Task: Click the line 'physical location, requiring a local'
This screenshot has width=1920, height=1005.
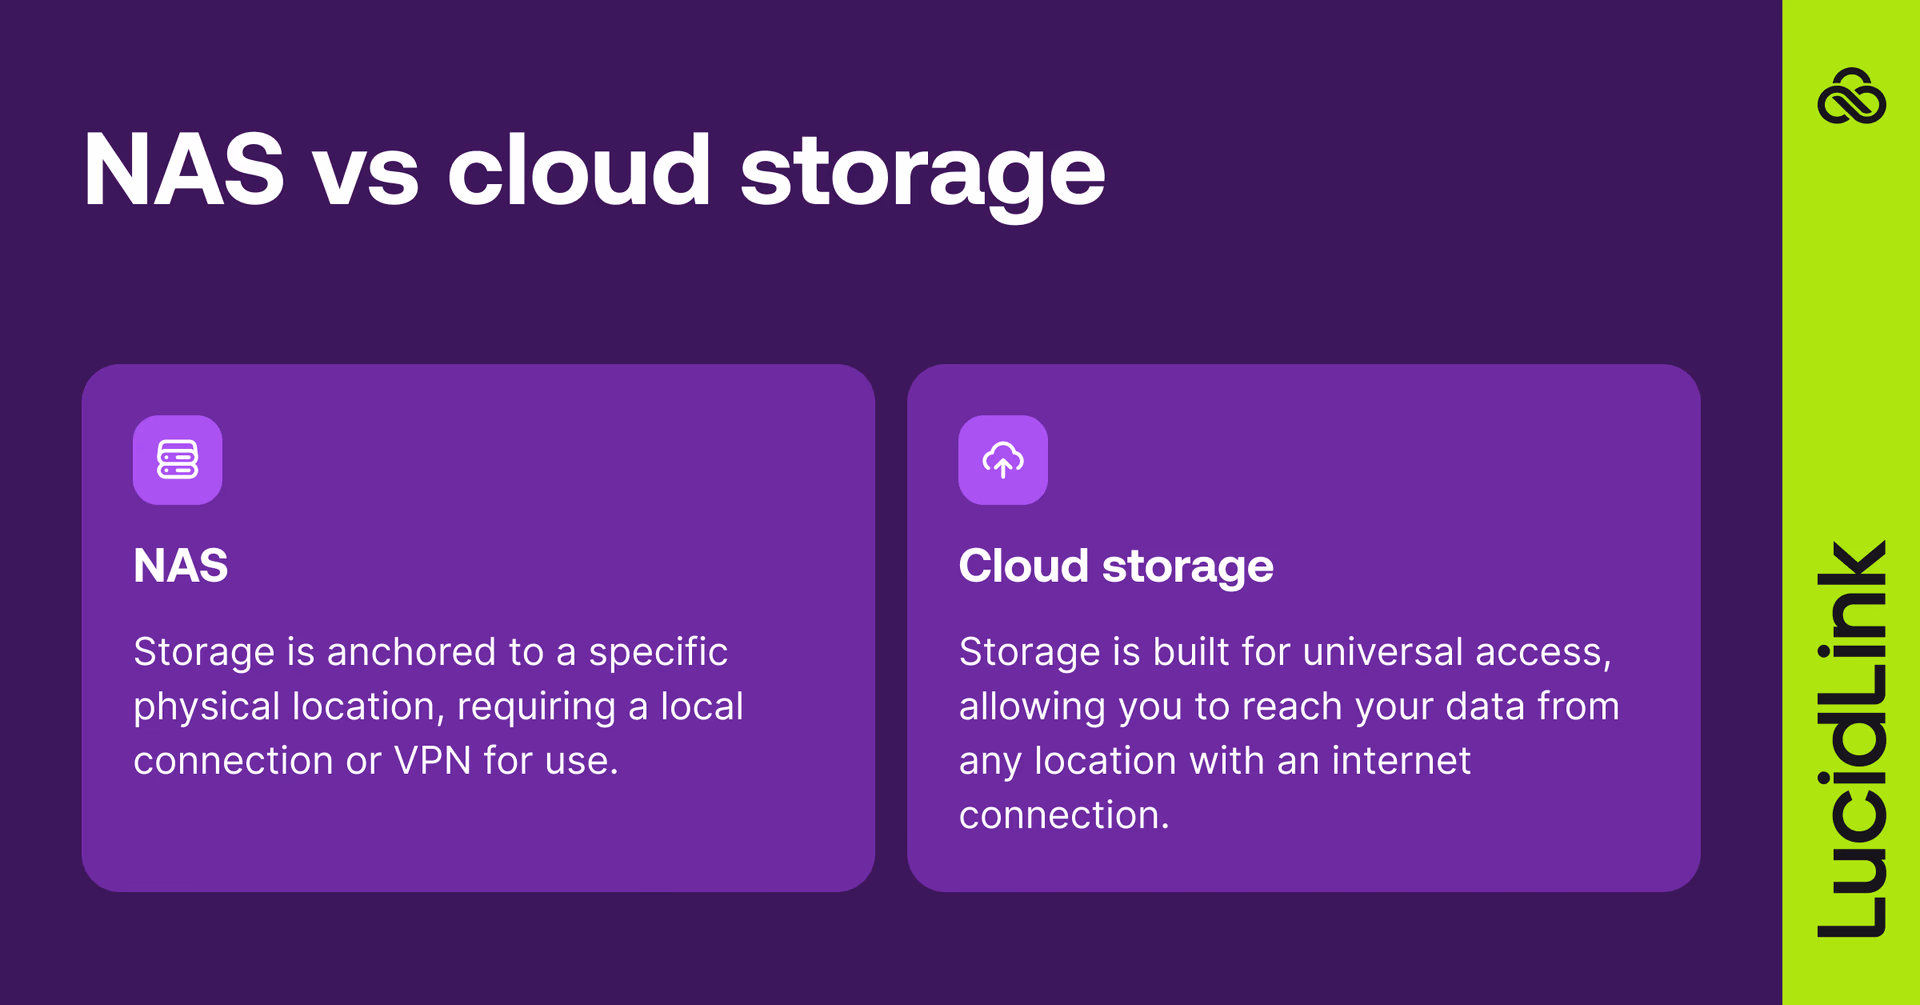Action: [x=439, y=707]
